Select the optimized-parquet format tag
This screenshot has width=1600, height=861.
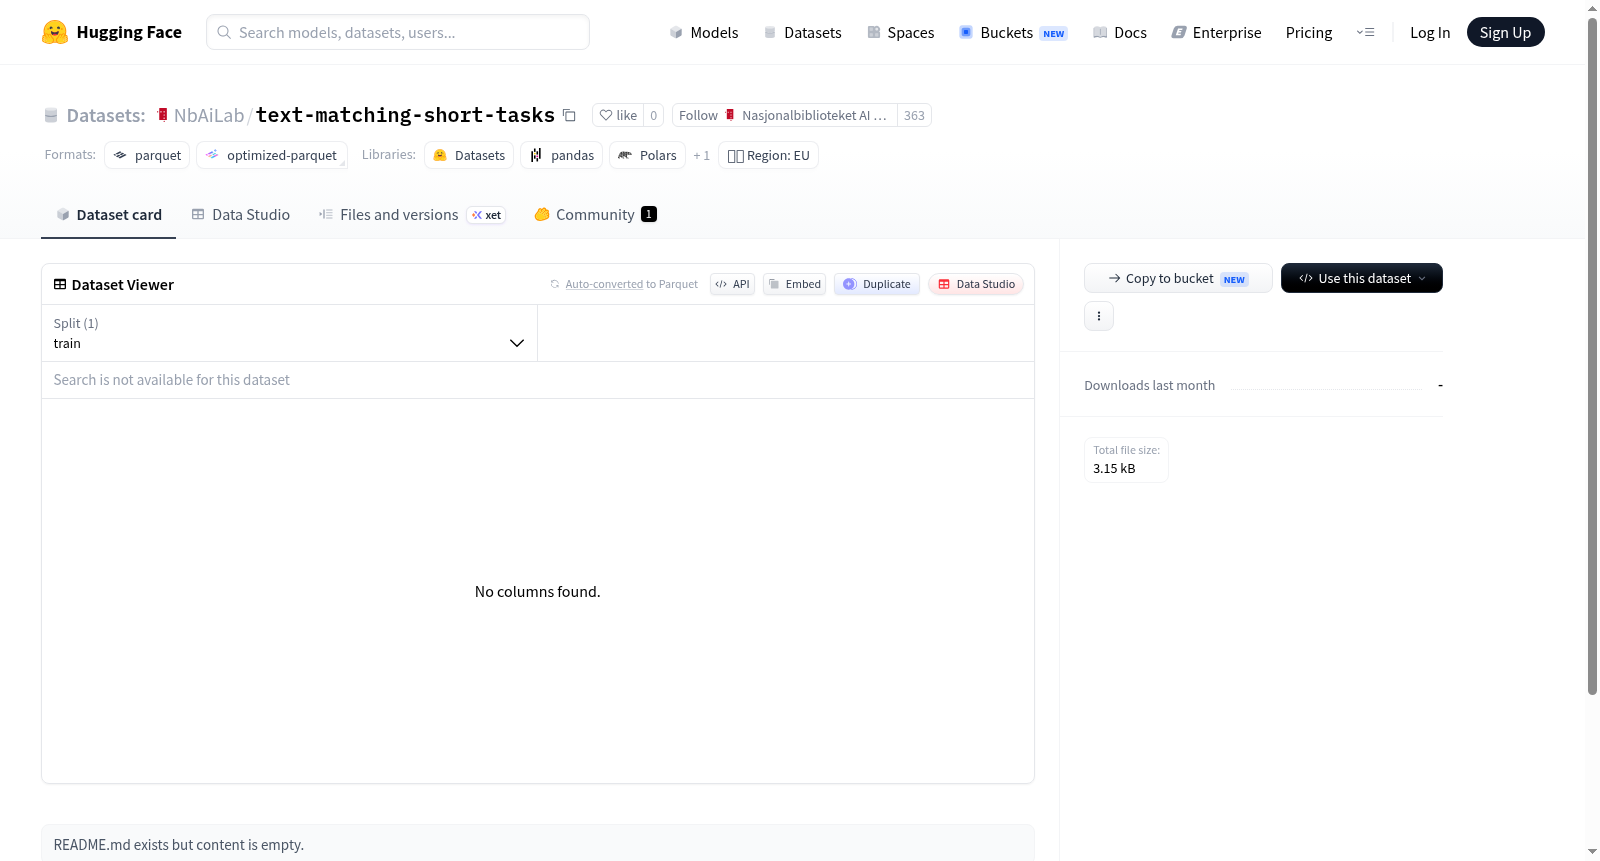point(272,155)
